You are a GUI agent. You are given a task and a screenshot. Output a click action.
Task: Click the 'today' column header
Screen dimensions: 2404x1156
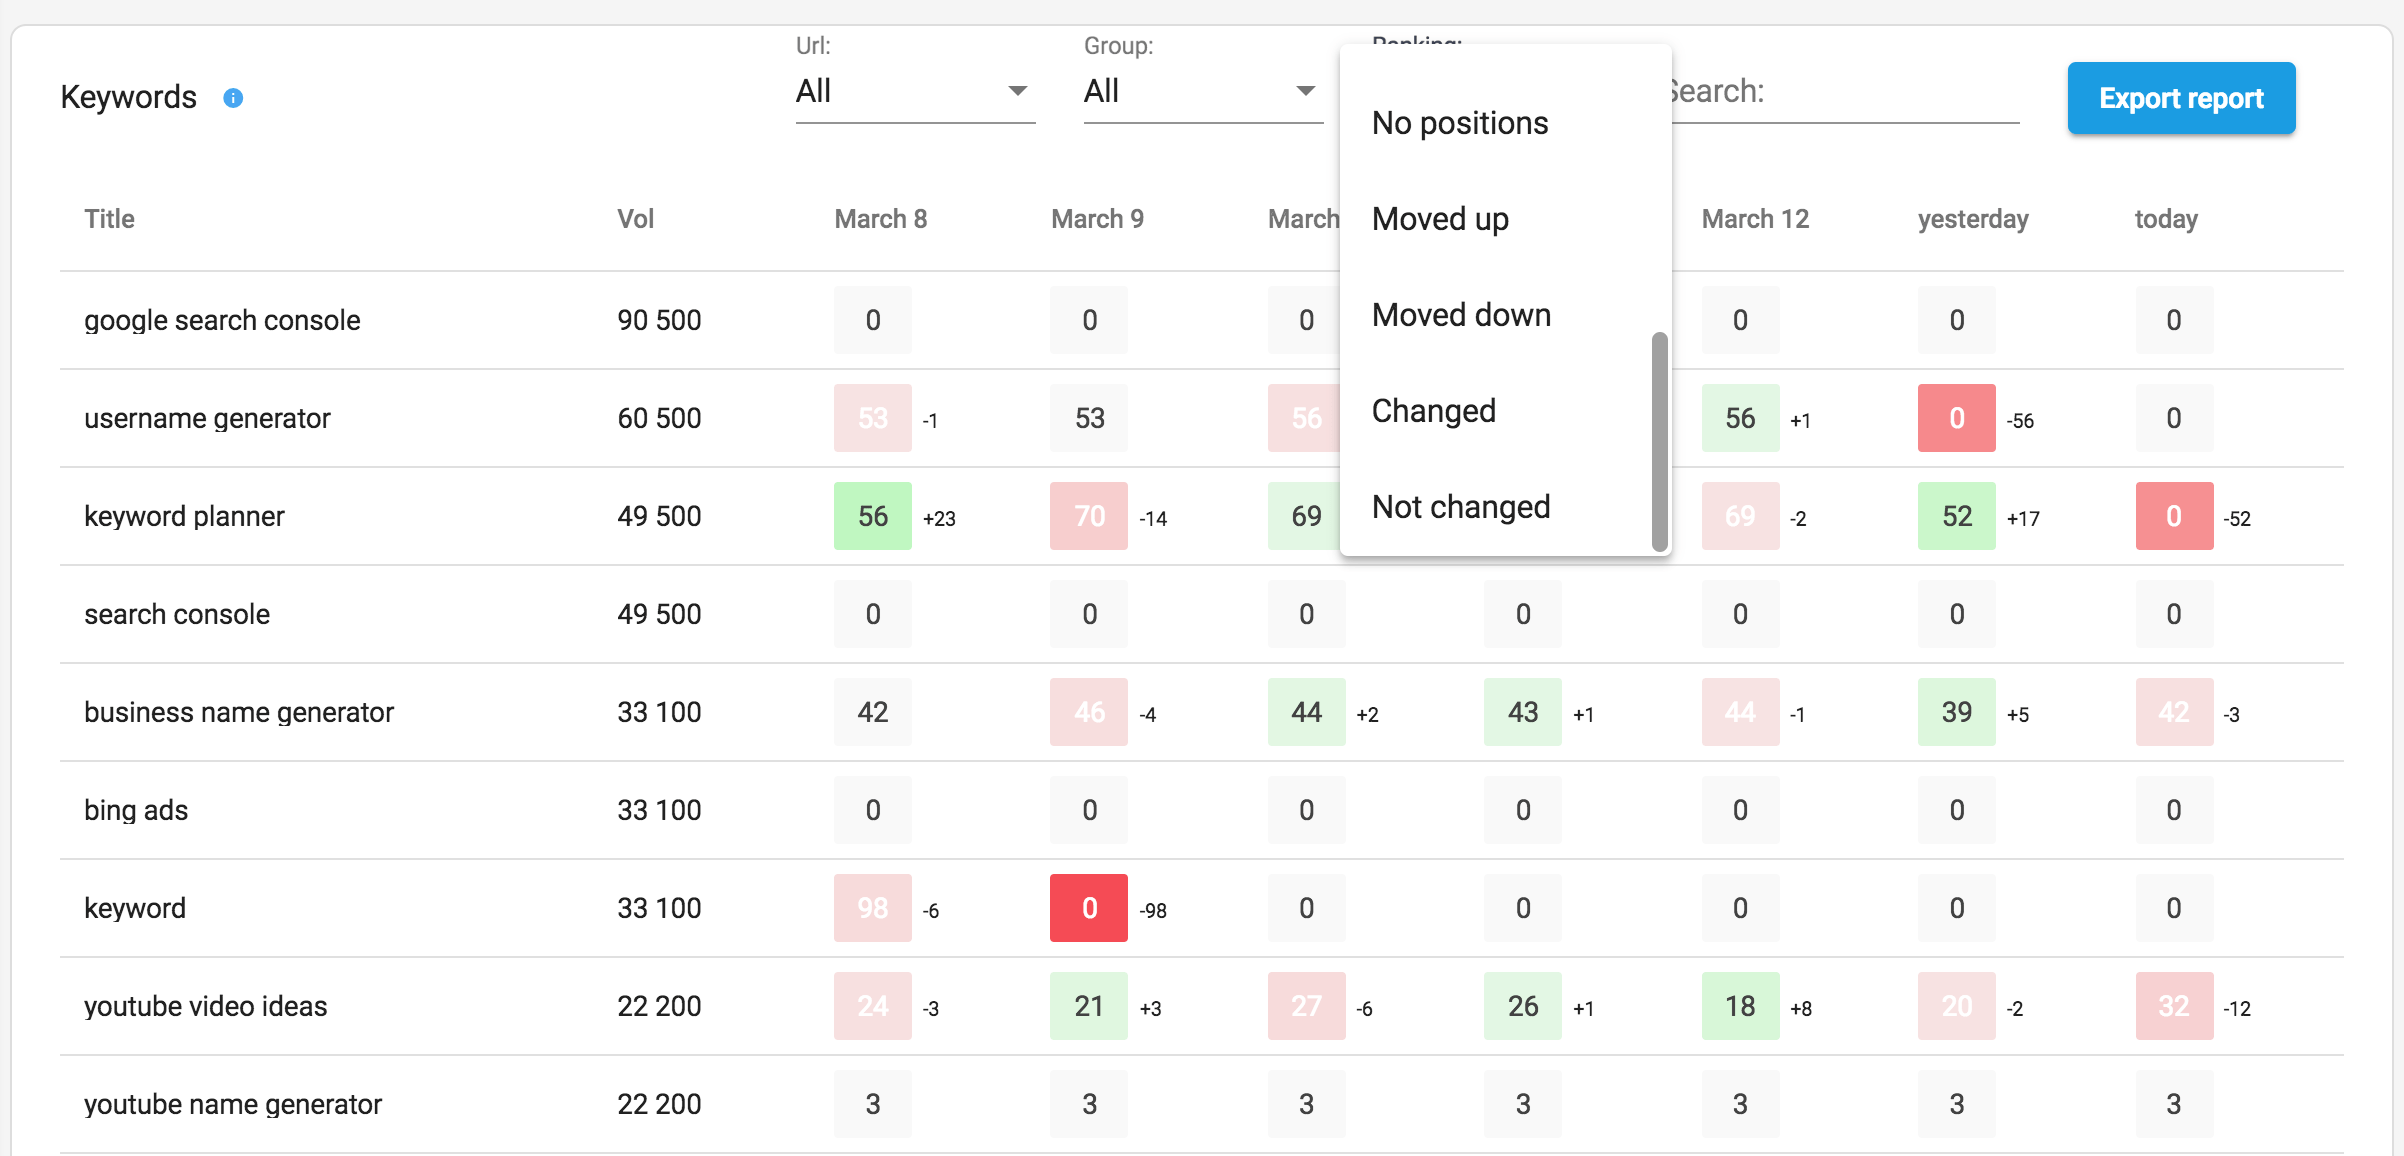pos(2166,219)
